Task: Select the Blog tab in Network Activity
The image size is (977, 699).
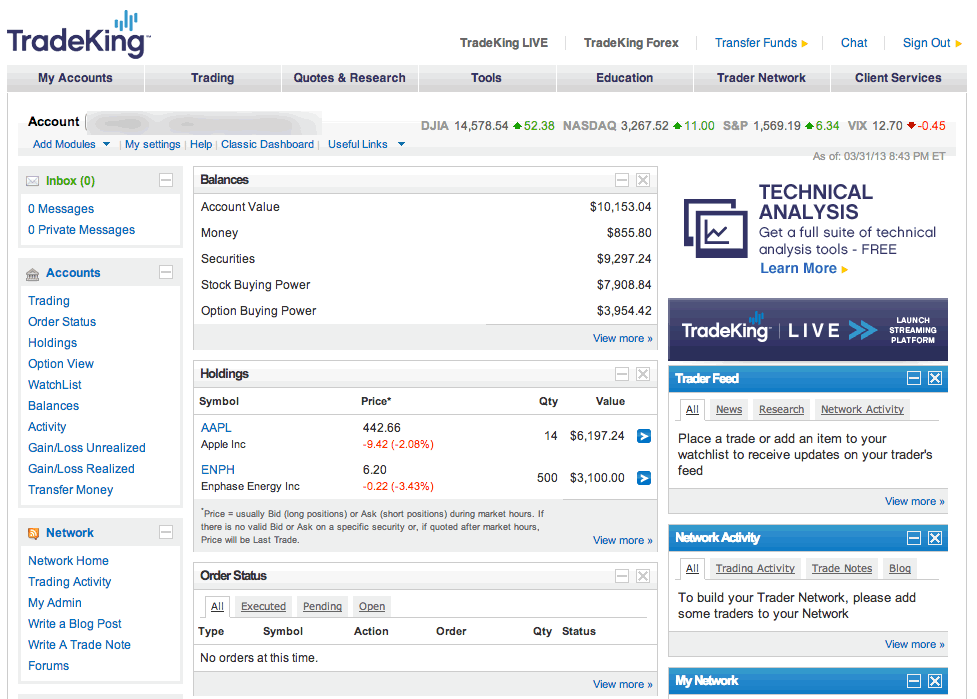Action: [900, 568]
